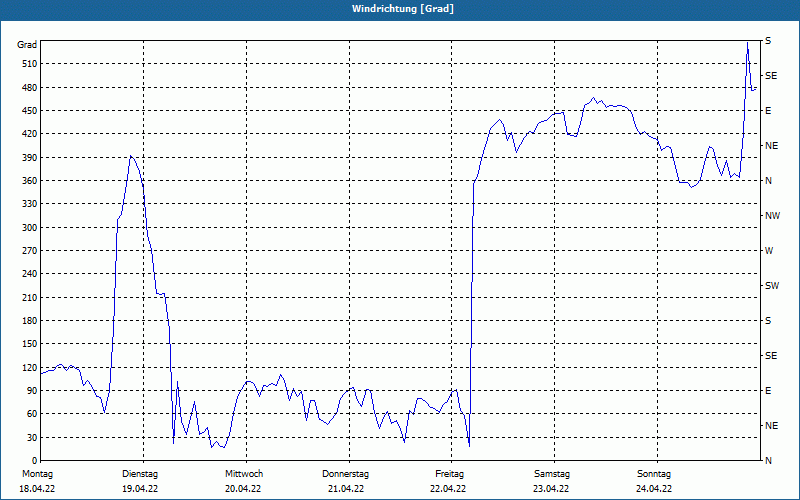Click the "Freitag" day label
This screenshot has height=500, width=800.
click(x=449, y=474)
